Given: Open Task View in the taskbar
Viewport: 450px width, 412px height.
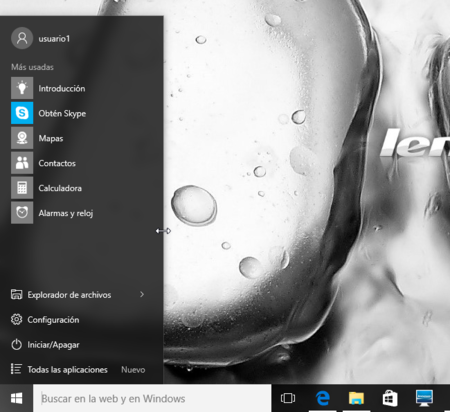Looking at the screenshot, I should [x=288, y=398].
